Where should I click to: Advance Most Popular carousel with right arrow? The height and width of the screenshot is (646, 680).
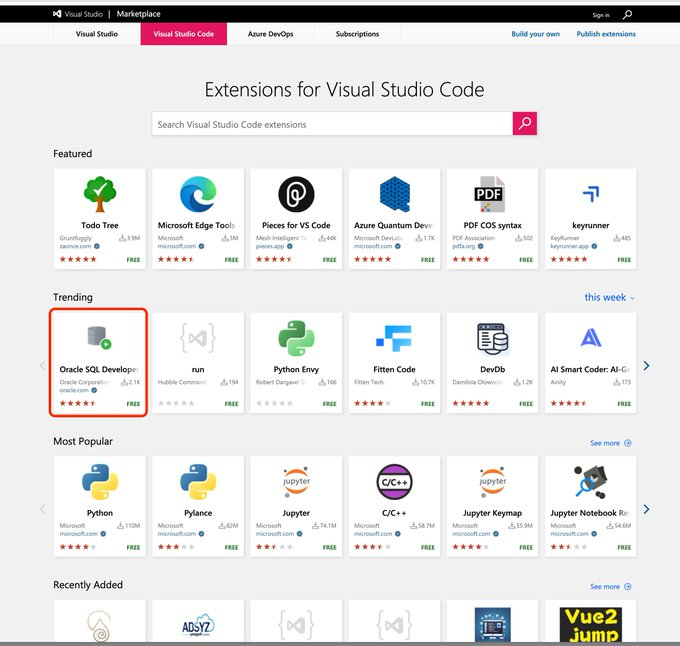[647, 509]
